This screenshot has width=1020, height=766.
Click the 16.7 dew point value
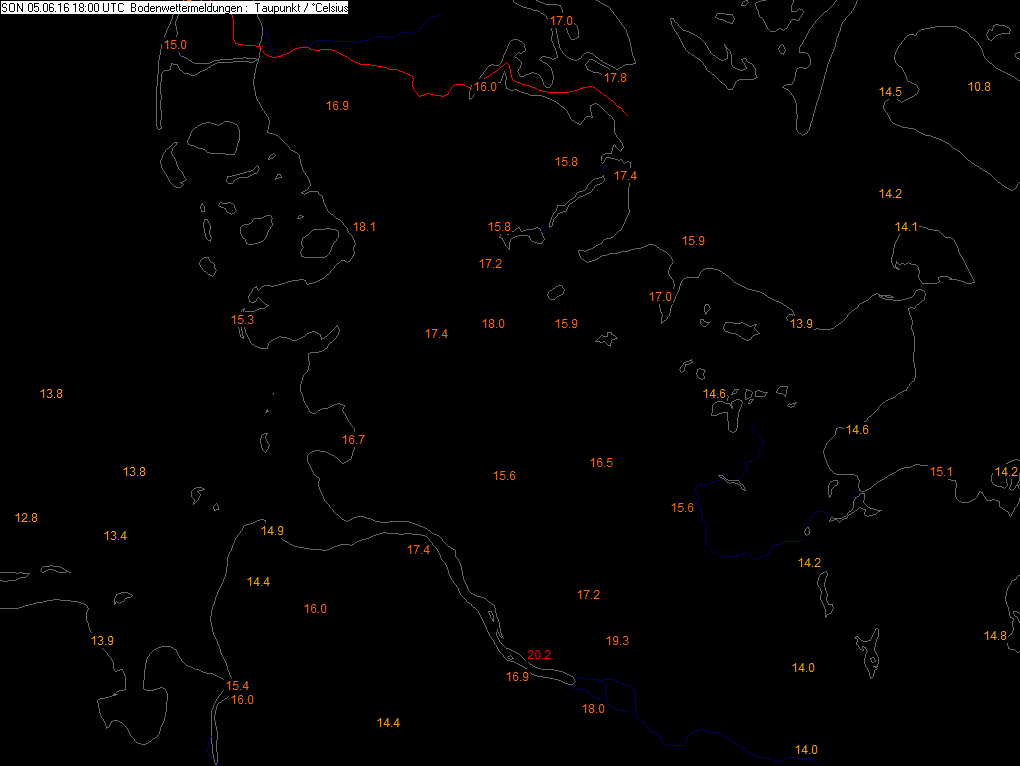(x=353, y=440)
